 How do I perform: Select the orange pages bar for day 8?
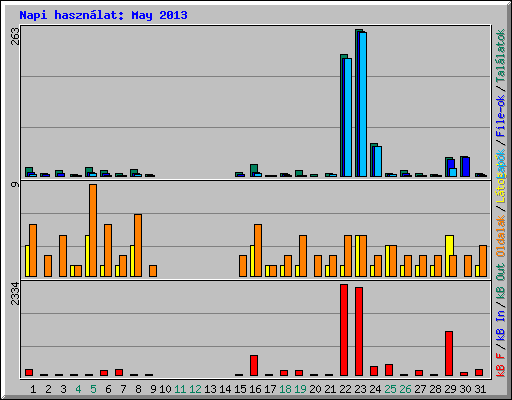(x=138, y=245)
